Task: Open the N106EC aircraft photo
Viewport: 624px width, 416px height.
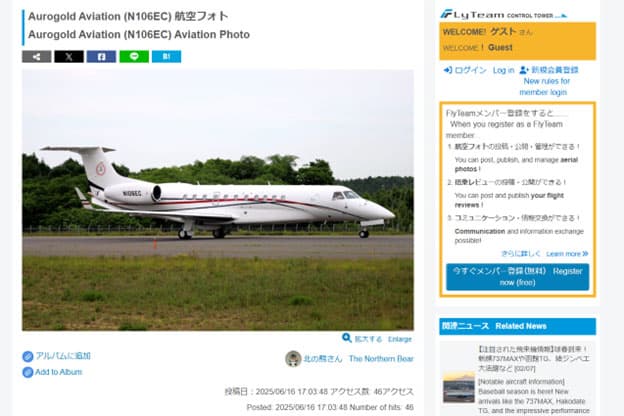Action: pyautogui.click(x=218, y=200)
